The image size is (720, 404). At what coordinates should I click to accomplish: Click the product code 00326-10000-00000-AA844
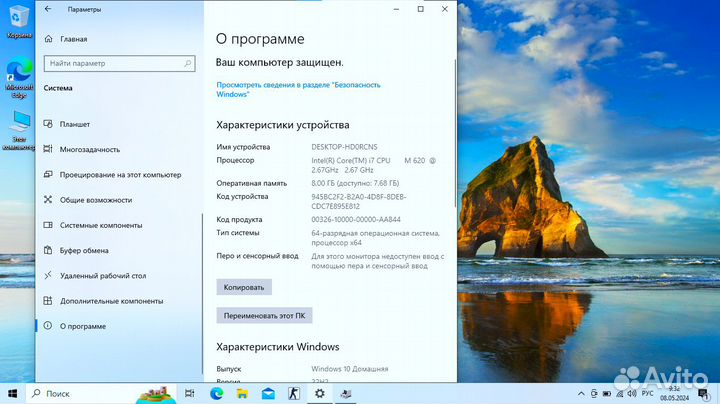point(356,219)
